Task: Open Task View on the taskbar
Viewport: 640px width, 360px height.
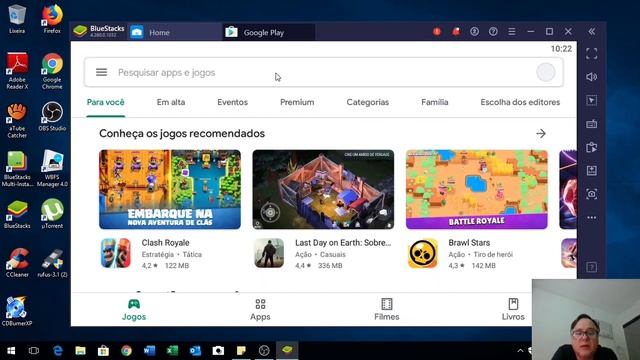Action: tap(34, 351)
